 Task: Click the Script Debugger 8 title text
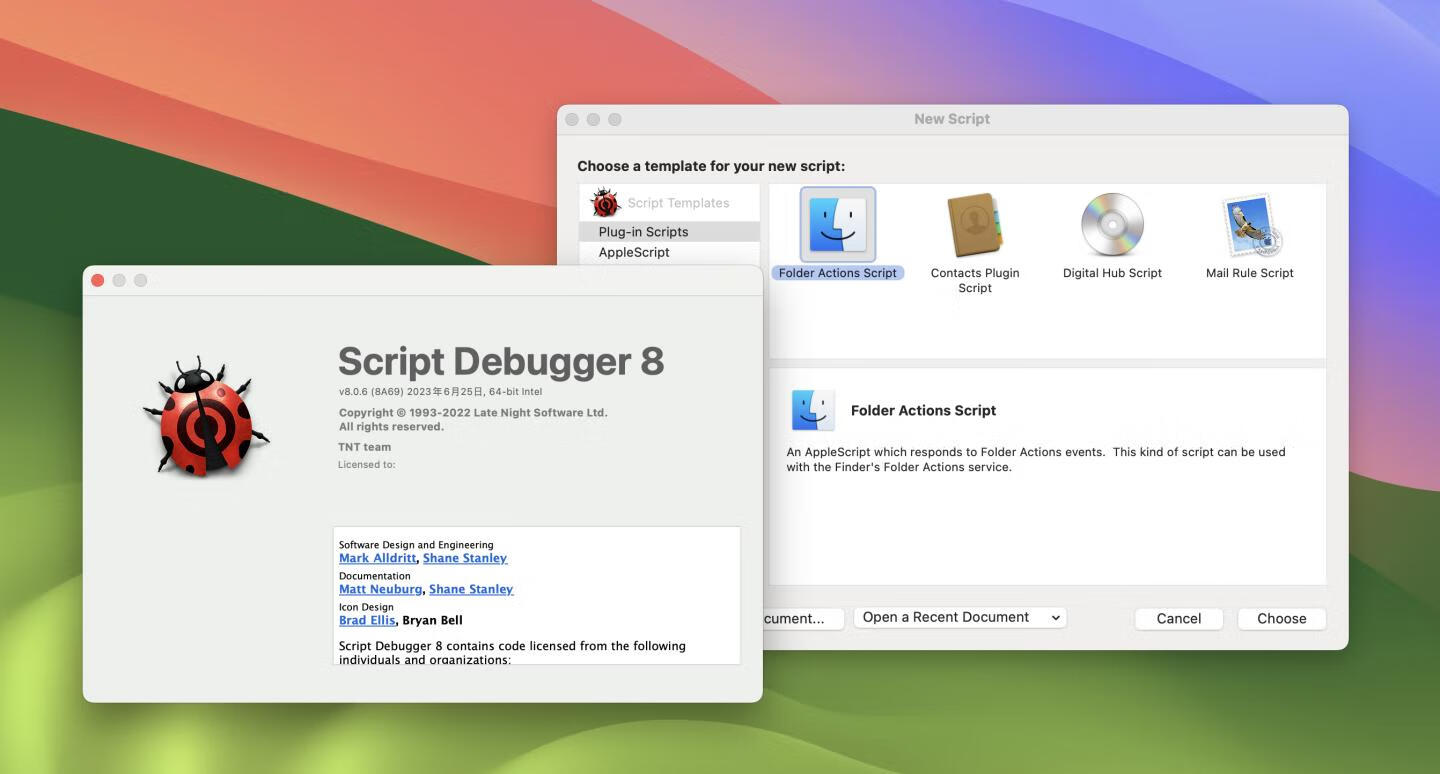[501, 361]
